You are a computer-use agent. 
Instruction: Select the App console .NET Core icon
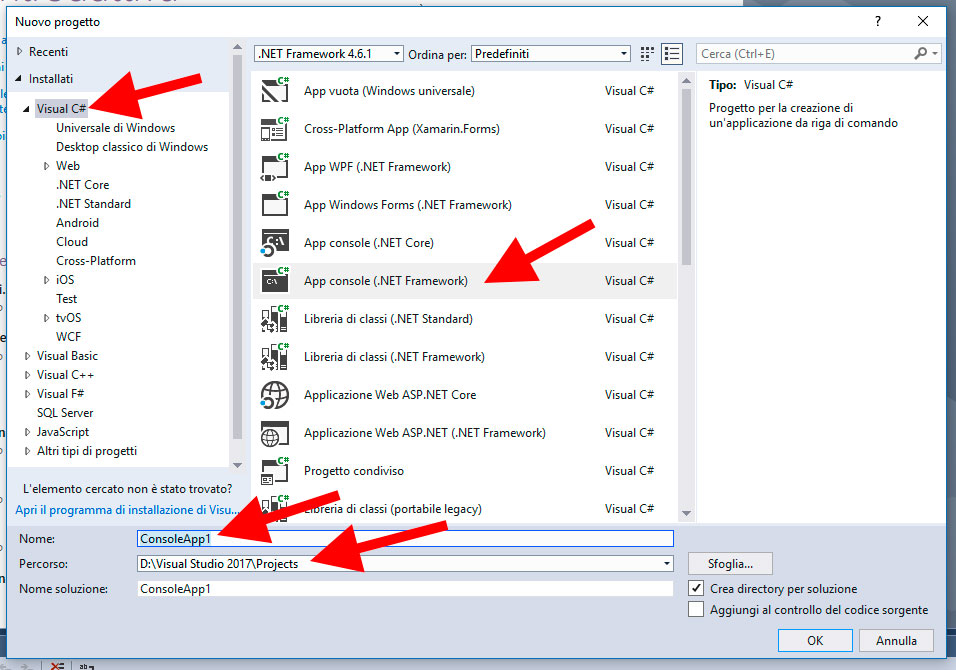coord(274,243)
